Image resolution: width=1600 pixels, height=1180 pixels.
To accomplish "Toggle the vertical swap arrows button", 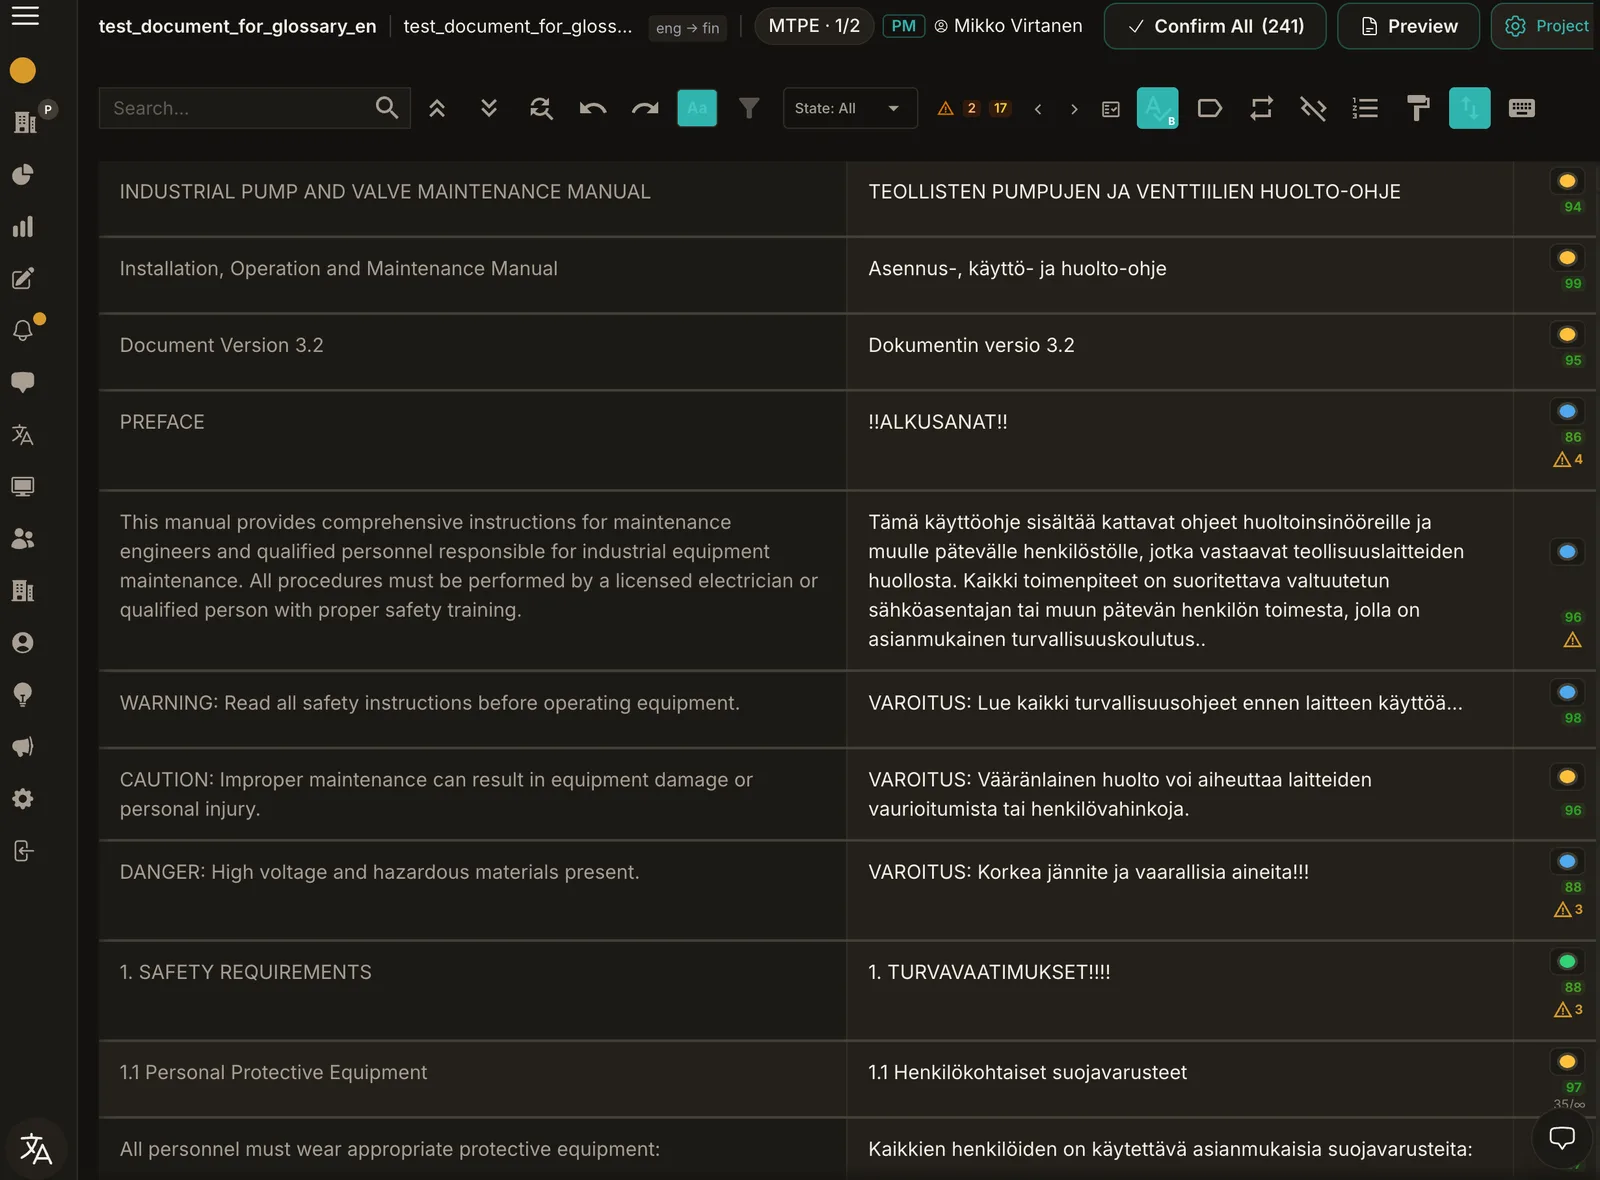I will click(1470, 108).
